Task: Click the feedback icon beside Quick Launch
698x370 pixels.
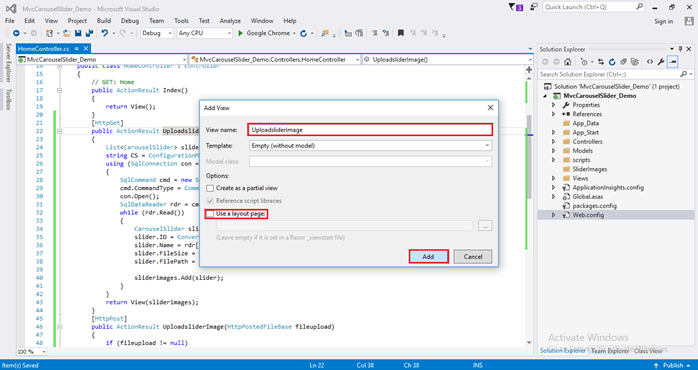Action: click(x=534, y=7)
